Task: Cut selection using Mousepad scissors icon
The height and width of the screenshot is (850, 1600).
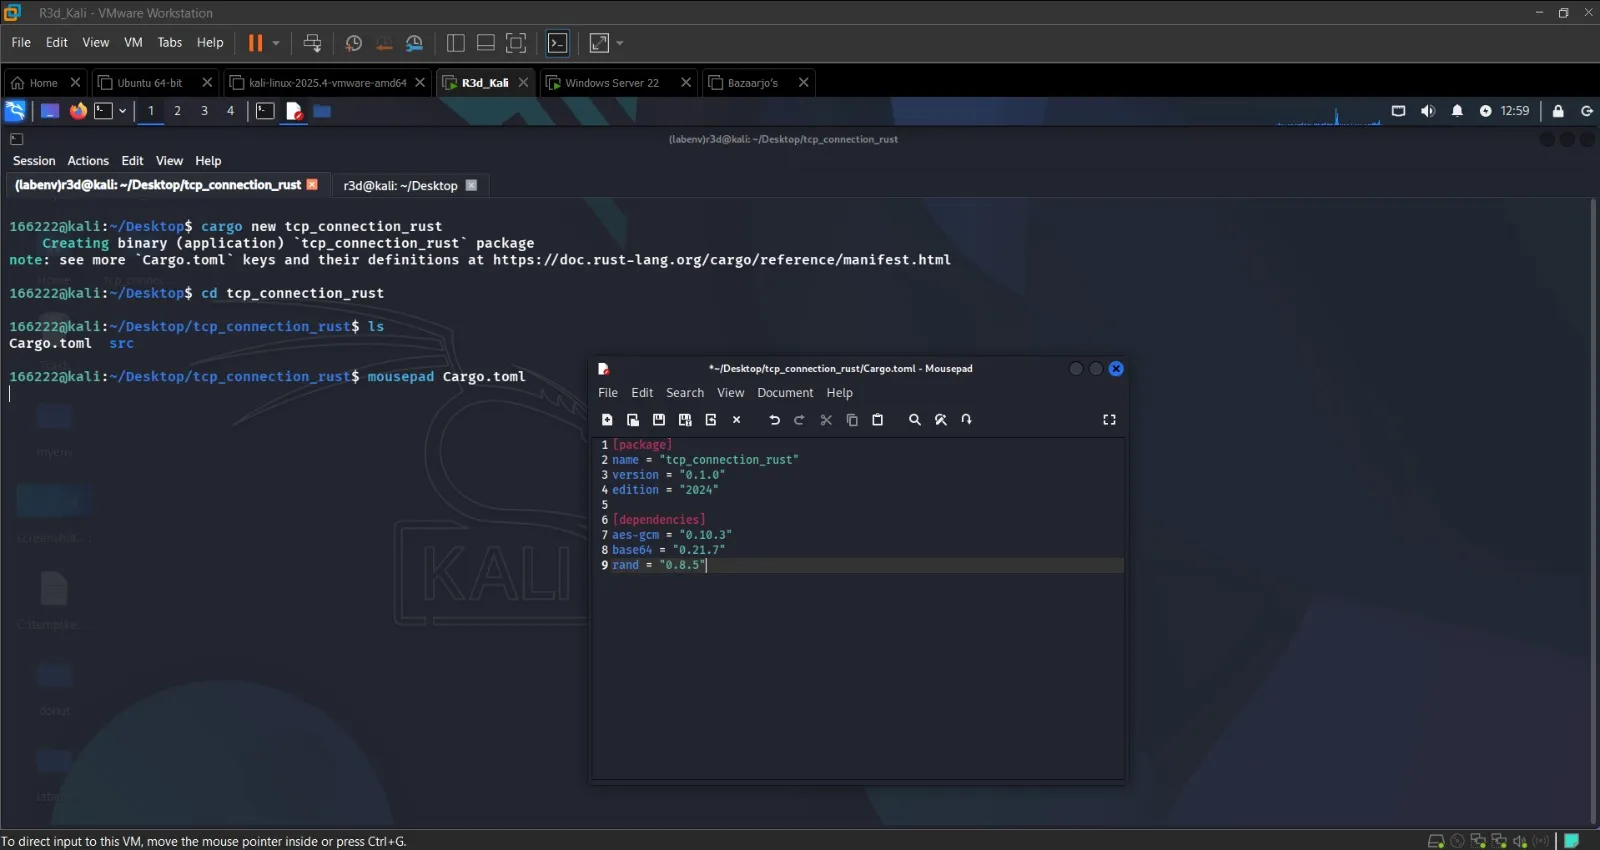Action: pyautogui.click(x=826, y=420)
